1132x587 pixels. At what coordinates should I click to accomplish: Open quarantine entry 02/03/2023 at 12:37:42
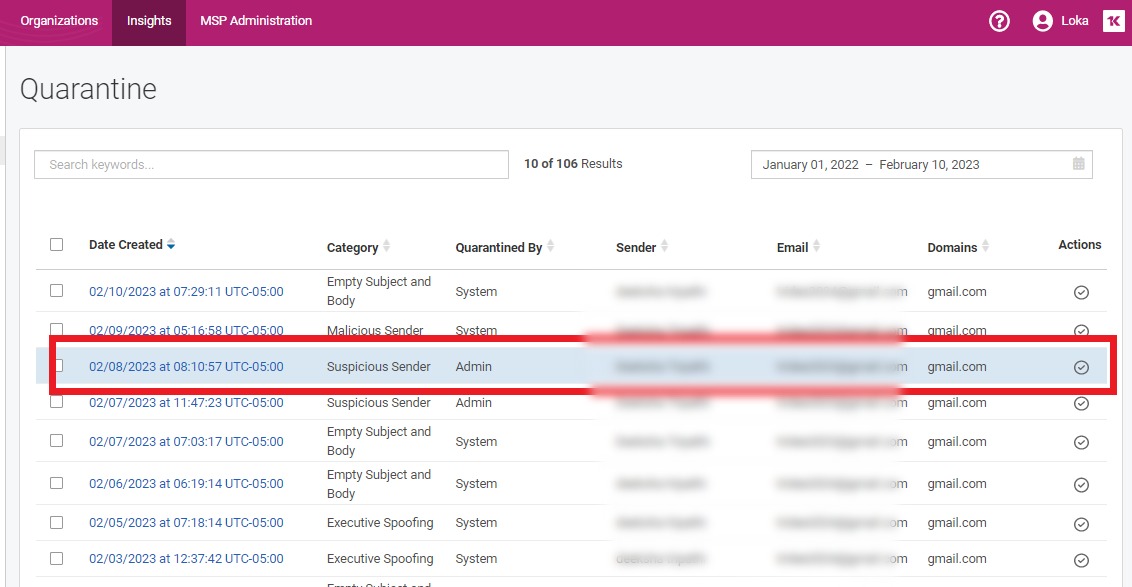[x=186, y=559]
